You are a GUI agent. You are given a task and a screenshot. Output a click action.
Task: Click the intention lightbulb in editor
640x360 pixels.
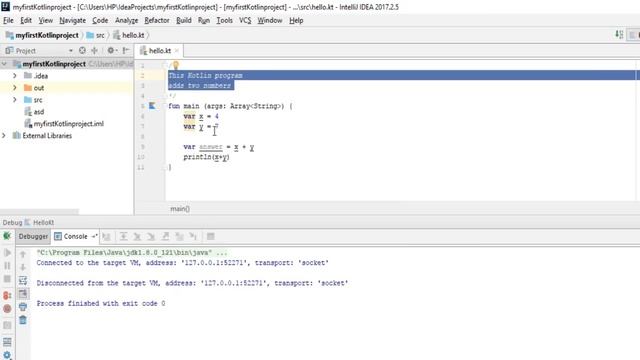[176, 65]
